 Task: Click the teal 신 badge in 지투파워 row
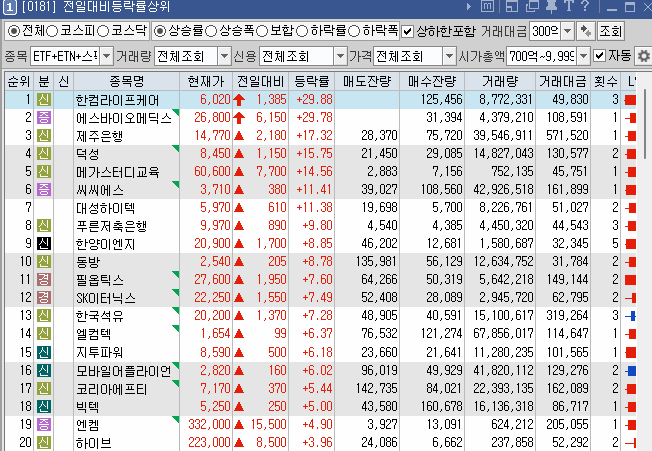(x=44, y=352)
